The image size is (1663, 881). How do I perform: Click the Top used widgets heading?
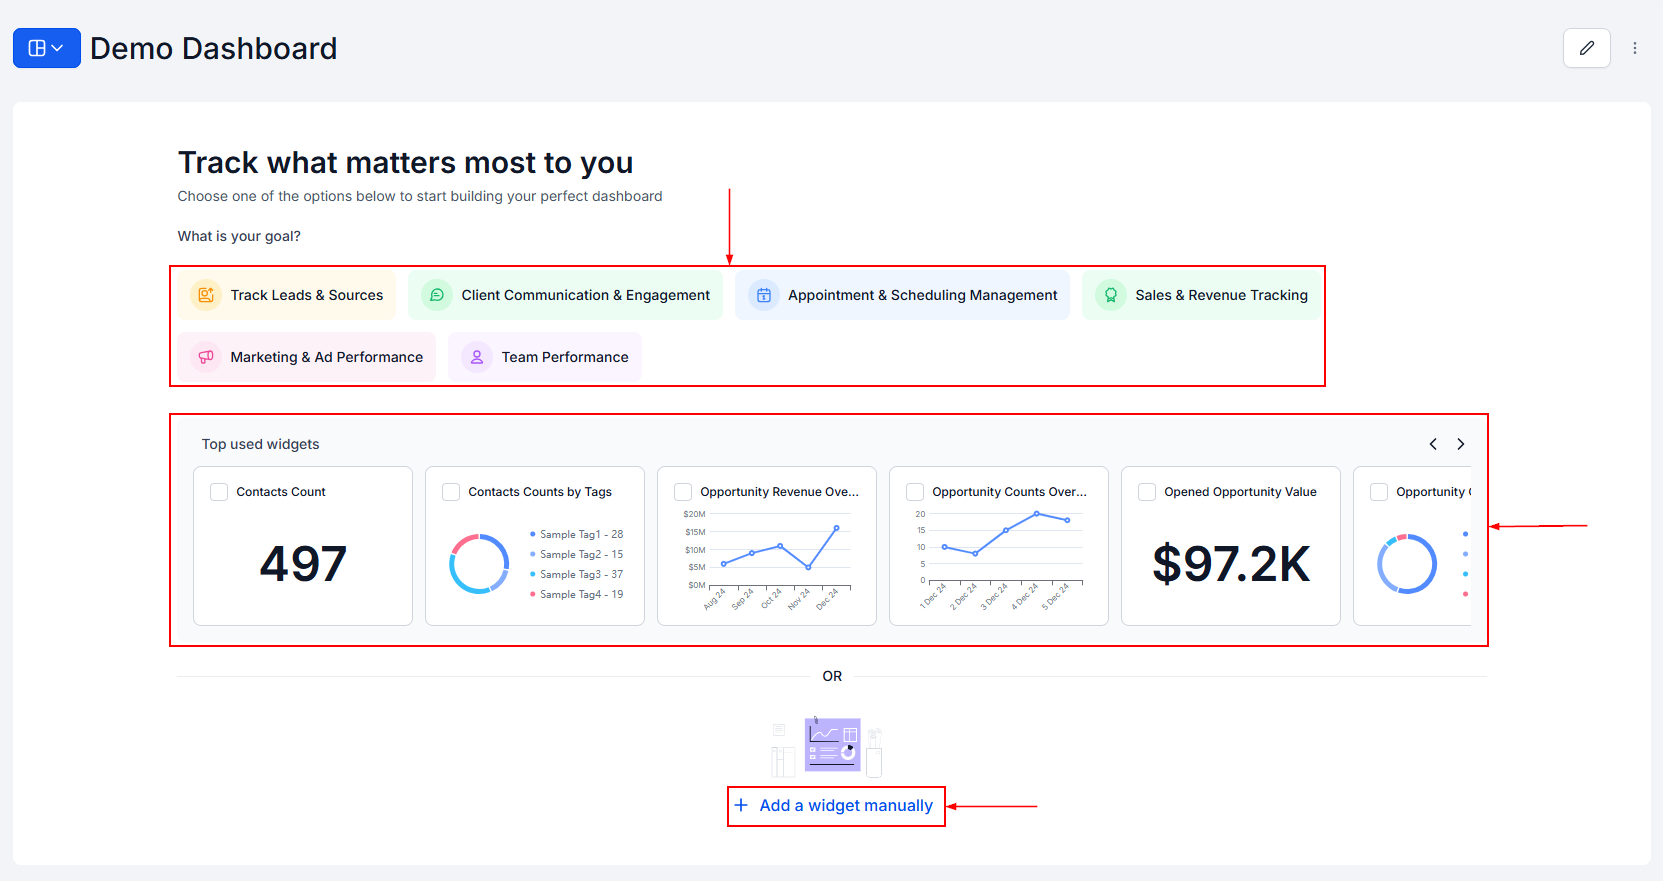261,444
